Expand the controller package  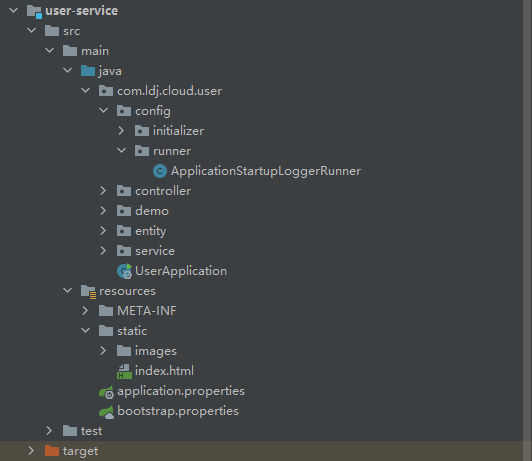(103, 191)
